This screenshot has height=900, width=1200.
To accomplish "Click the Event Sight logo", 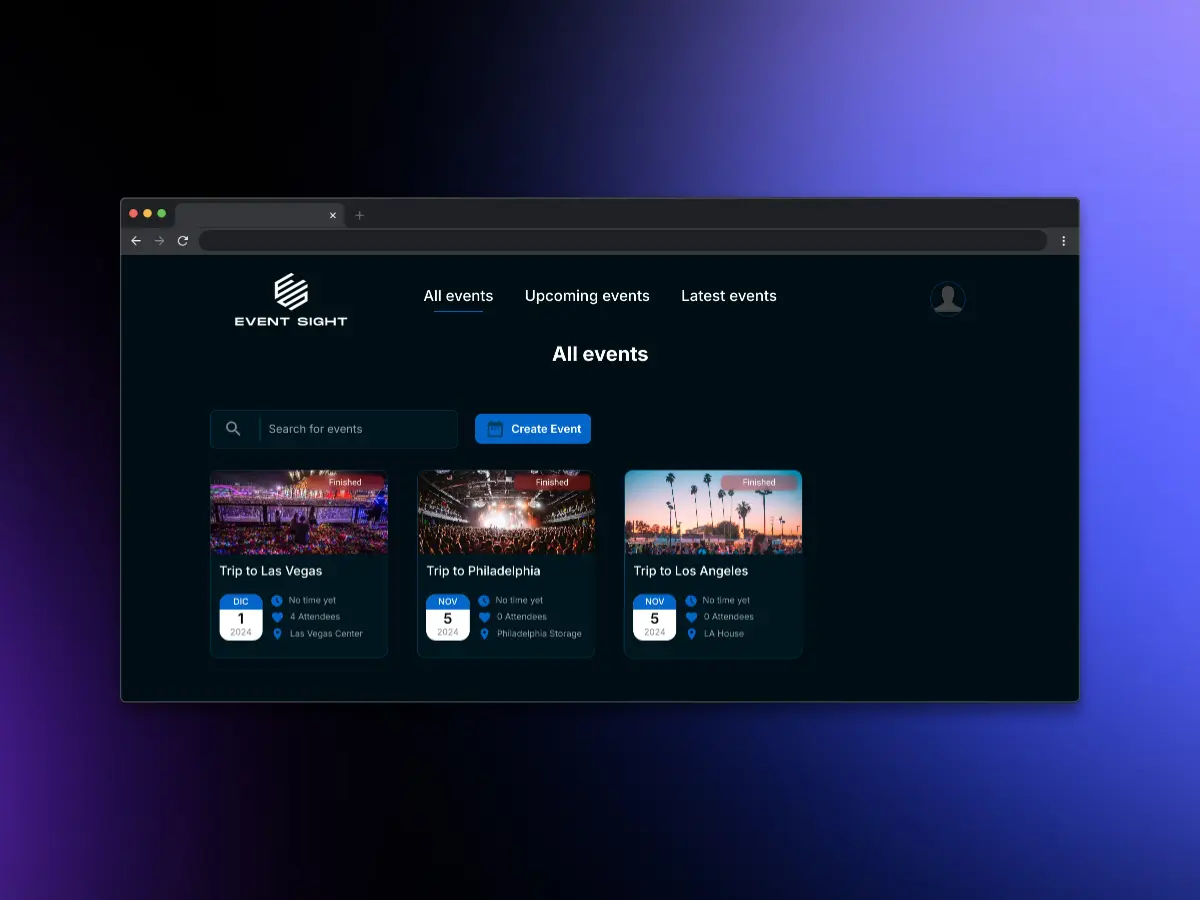I will pyautogui.click(x=291, y=300).
